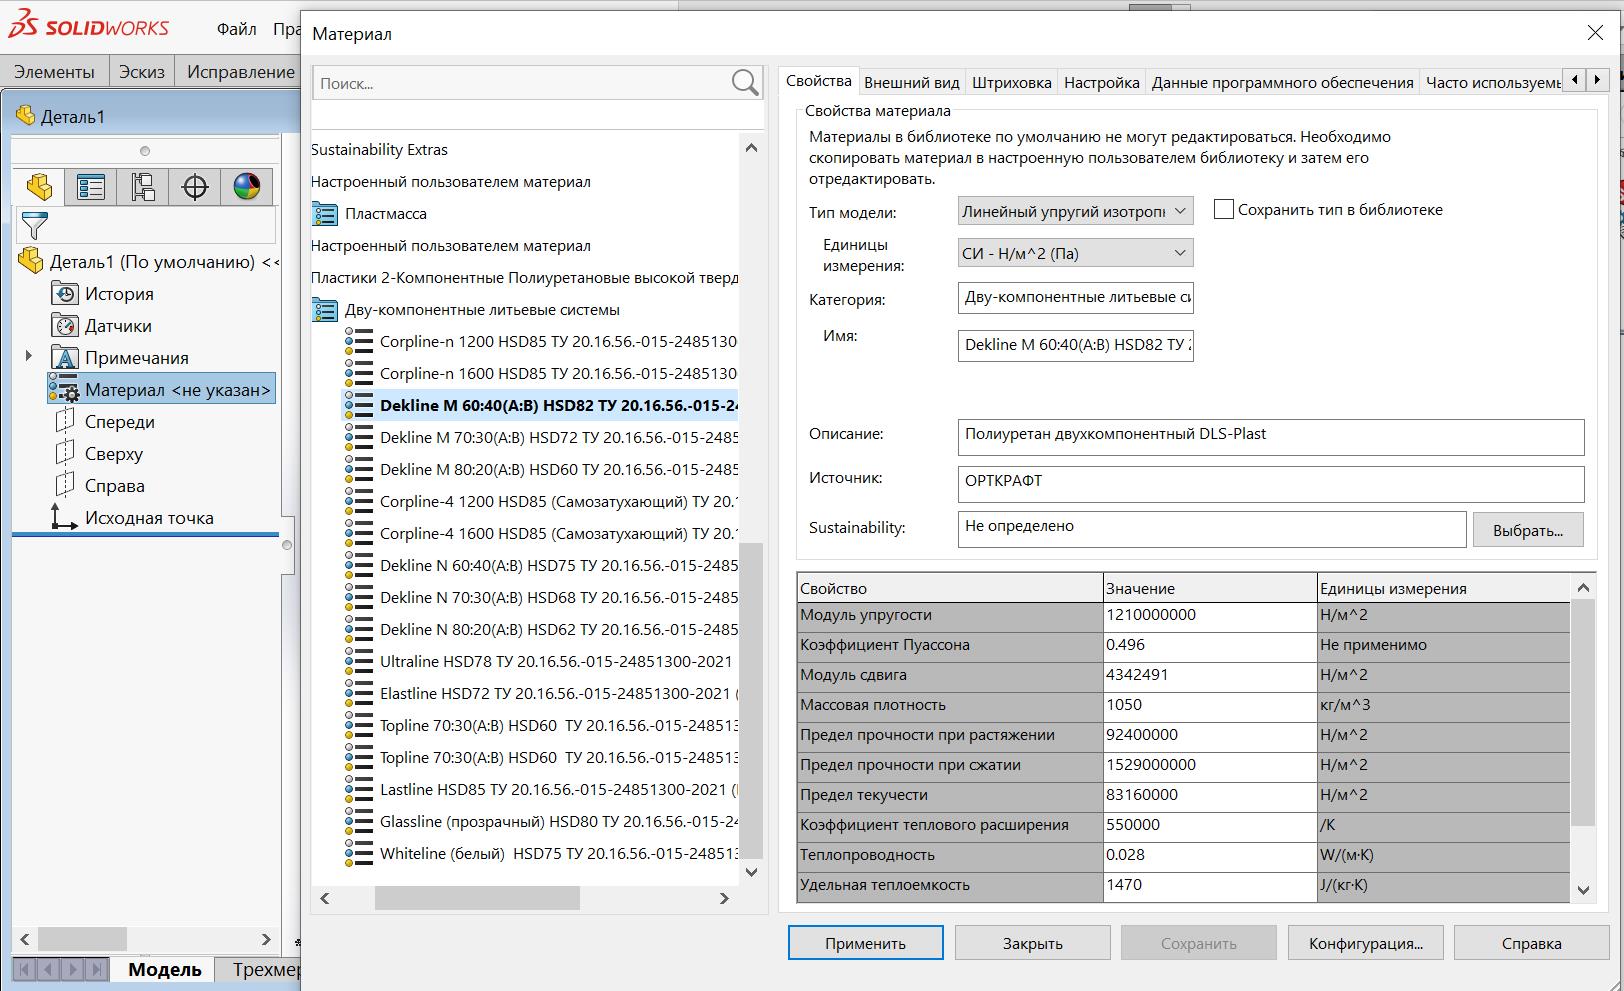Open the DisplayManager color sphere tab
Screen dimensions: 1624x991
pos(247,187)
